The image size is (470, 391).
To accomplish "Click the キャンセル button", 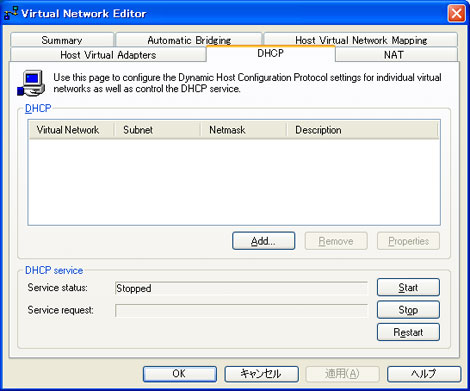I will point(261,374).
